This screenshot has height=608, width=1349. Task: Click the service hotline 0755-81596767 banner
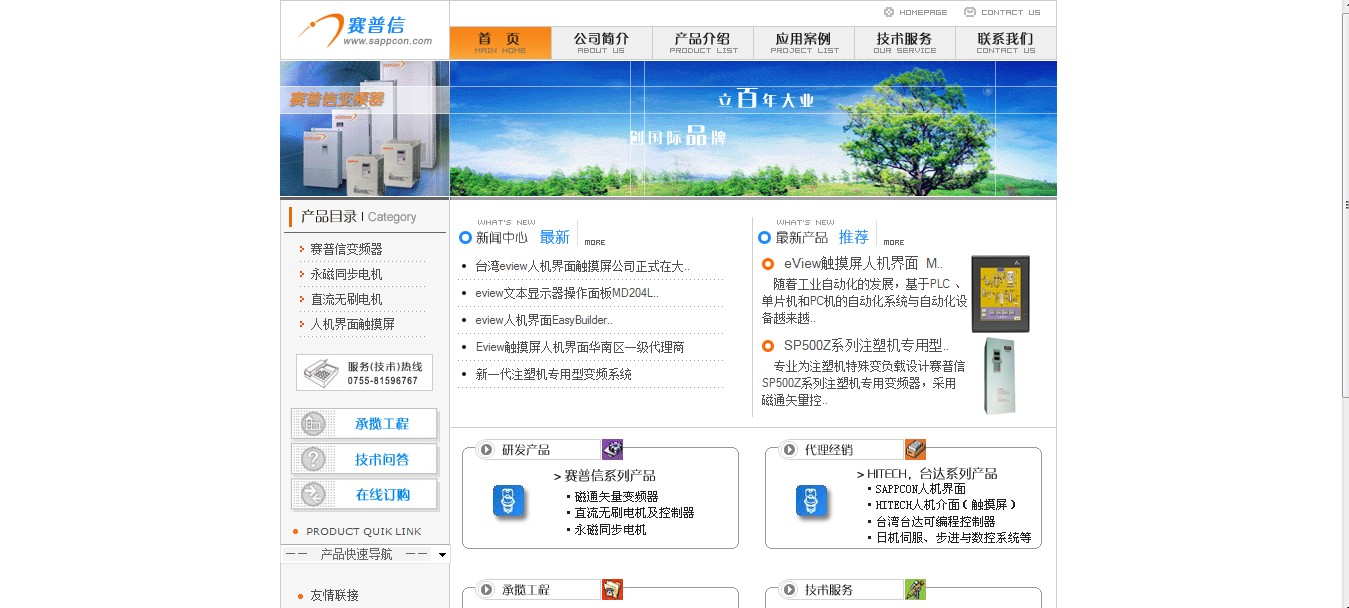[364, 372]
